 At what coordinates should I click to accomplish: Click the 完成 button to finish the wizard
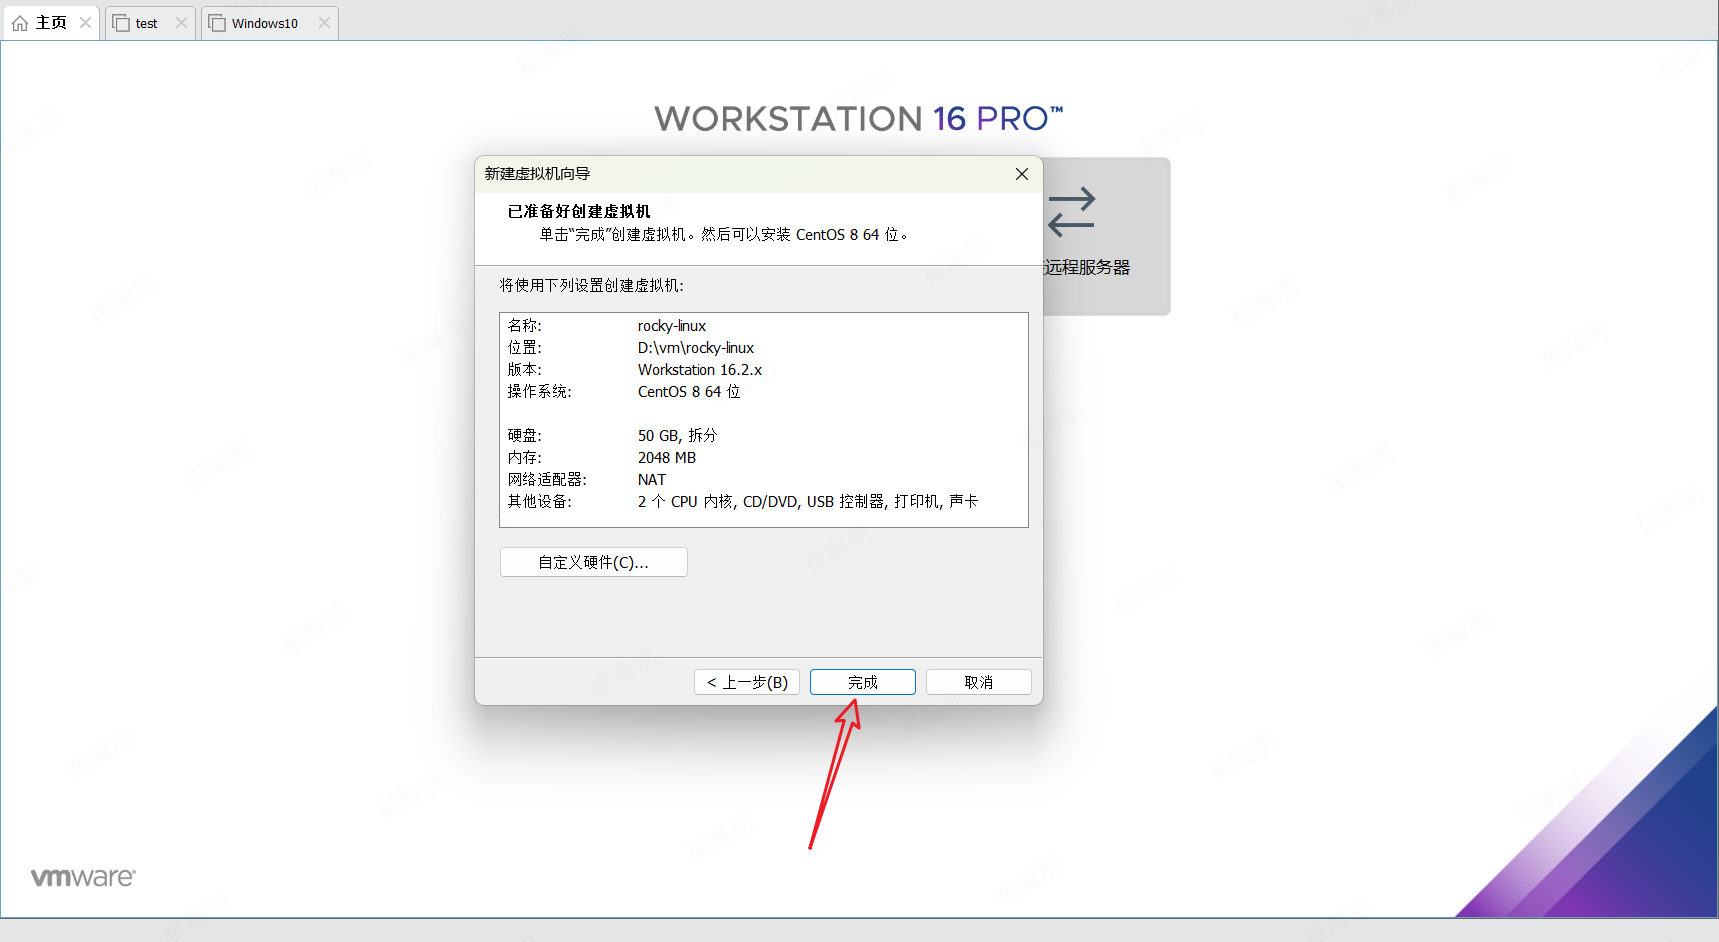tap(862, 682)
